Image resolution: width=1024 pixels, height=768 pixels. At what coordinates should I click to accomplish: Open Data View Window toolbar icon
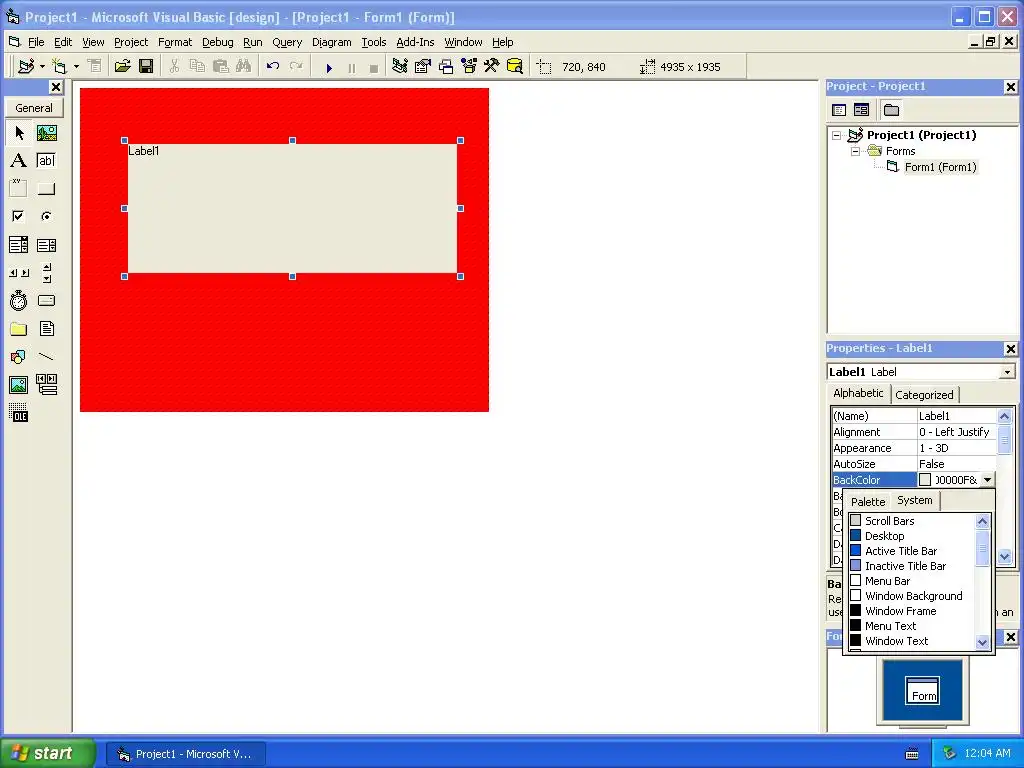[515, 67]
